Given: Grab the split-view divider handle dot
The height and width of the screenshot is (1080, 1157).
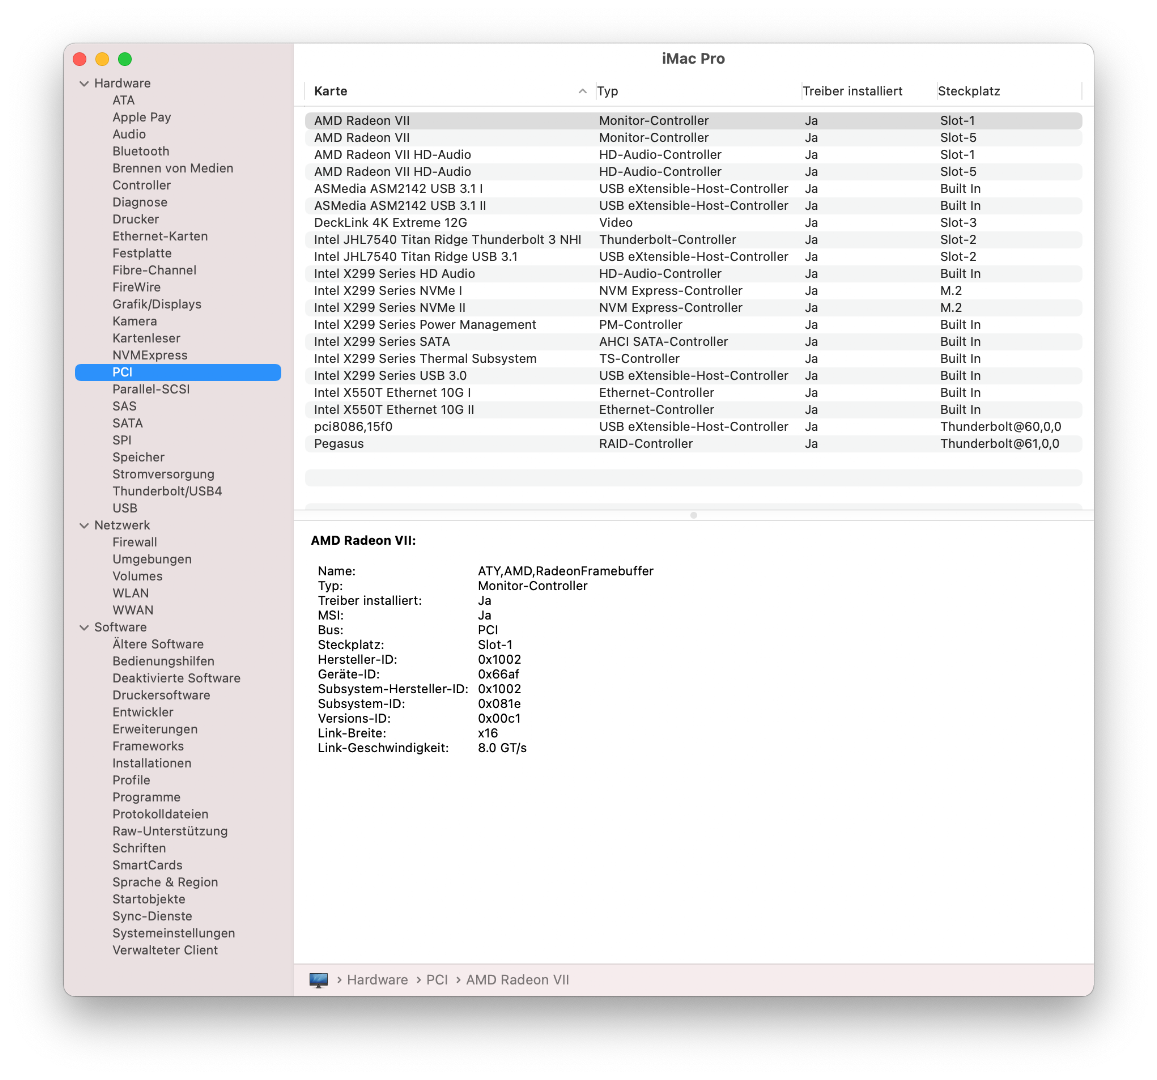Looking at the screenshot, I should pos(694,516).
